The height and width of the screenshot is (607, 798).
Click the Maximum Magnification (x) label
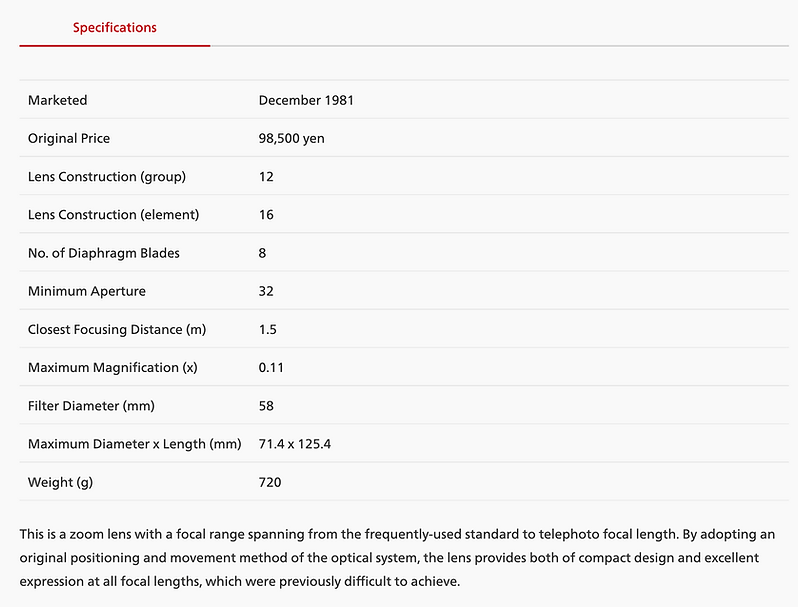pyautogui.click(x=113, y=367)
